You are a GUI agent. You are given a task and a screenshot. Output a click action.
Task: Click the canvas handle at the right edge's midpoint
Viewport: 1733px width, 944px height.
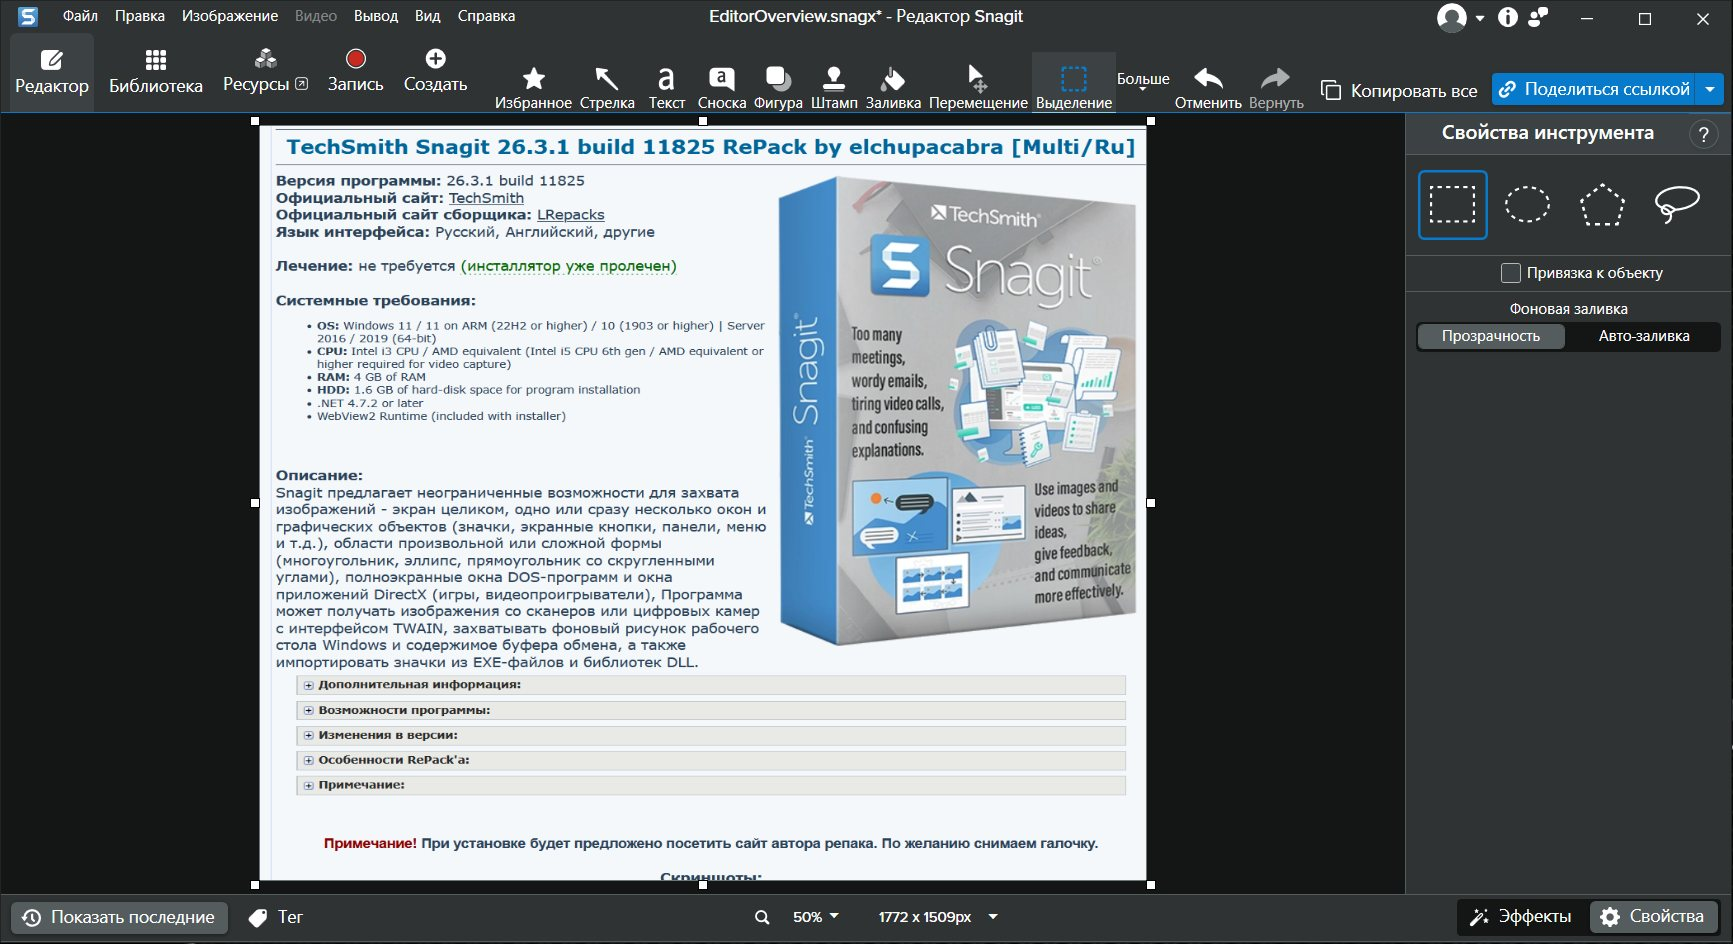tap(1151, 503)
